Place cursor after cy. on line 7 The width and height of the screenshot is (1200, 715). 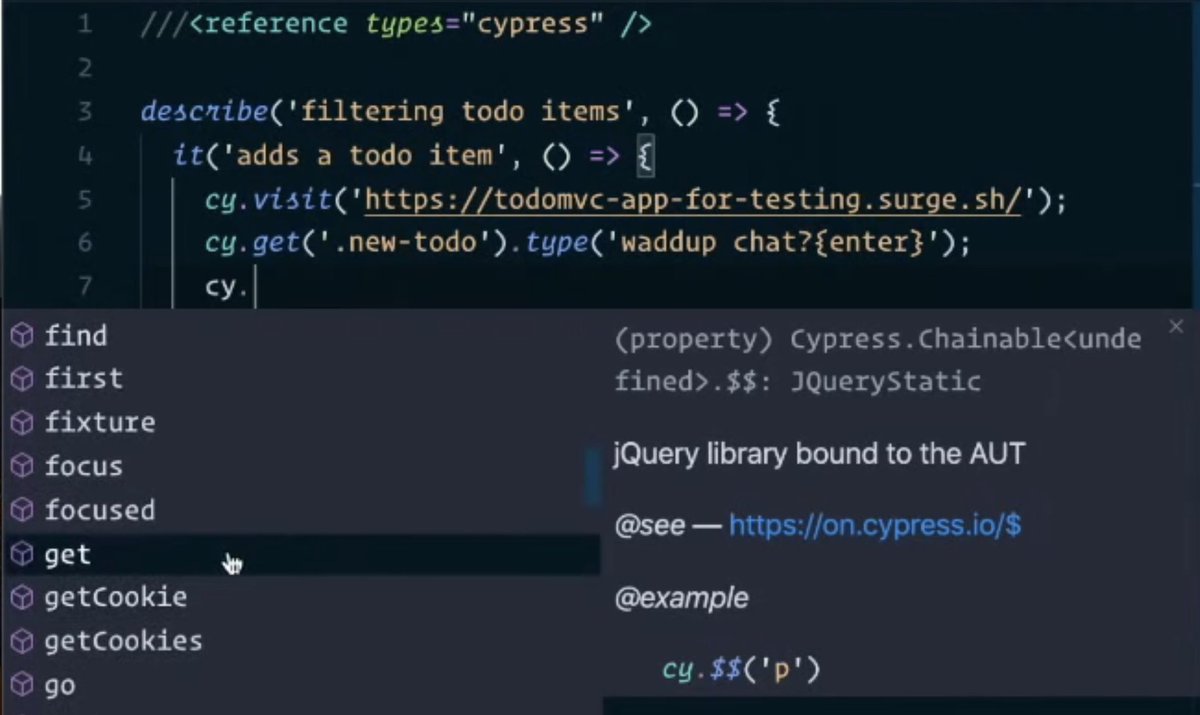tap(255, 288)
